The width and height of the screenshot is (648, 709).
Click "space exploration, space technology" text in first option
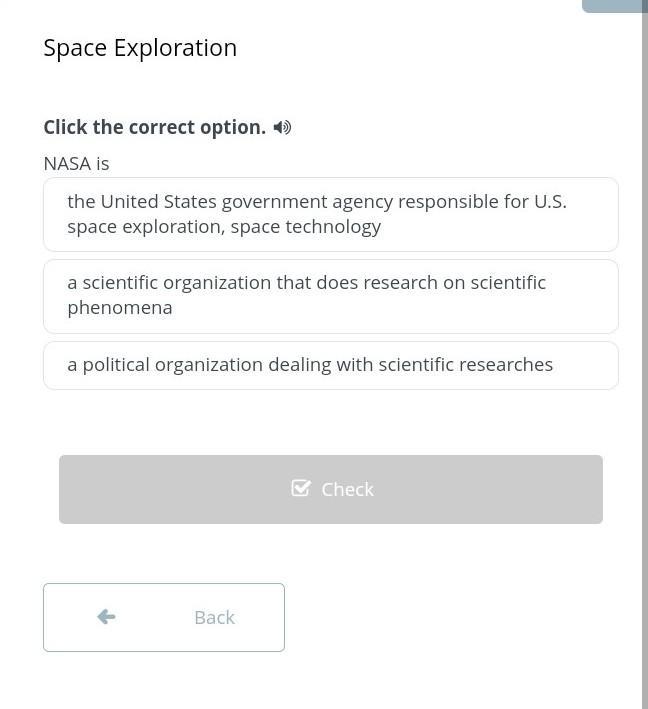point(224,227)
